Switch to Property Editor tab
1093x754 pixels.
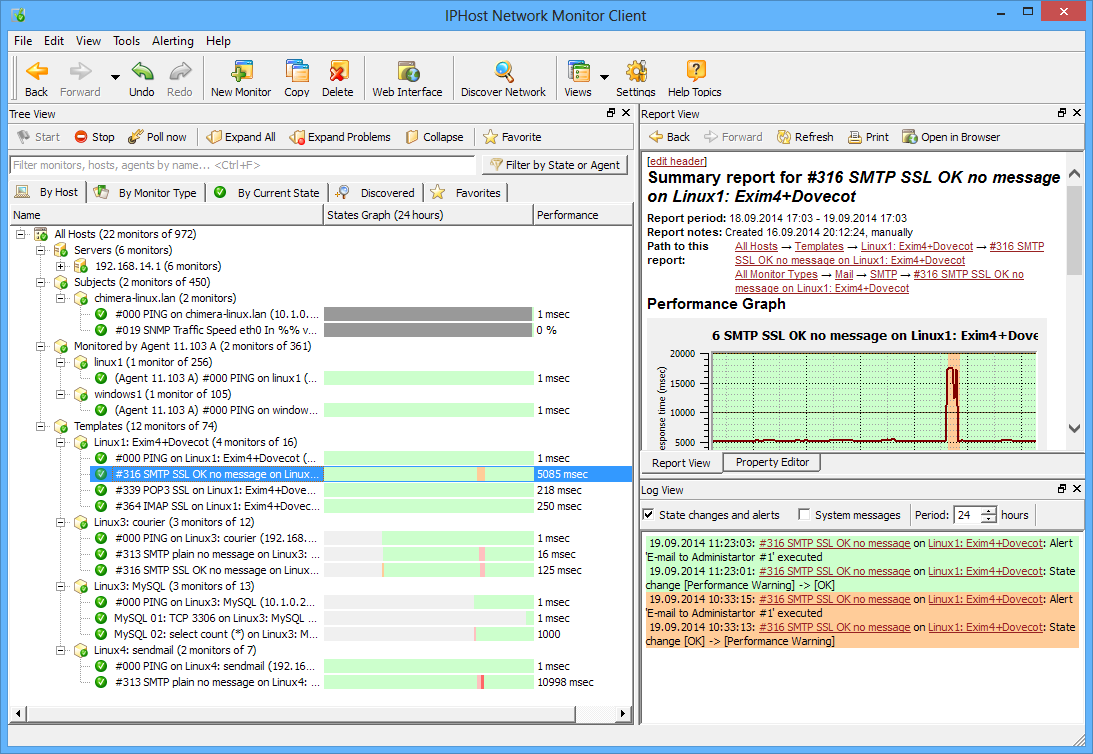pos(772,462)
